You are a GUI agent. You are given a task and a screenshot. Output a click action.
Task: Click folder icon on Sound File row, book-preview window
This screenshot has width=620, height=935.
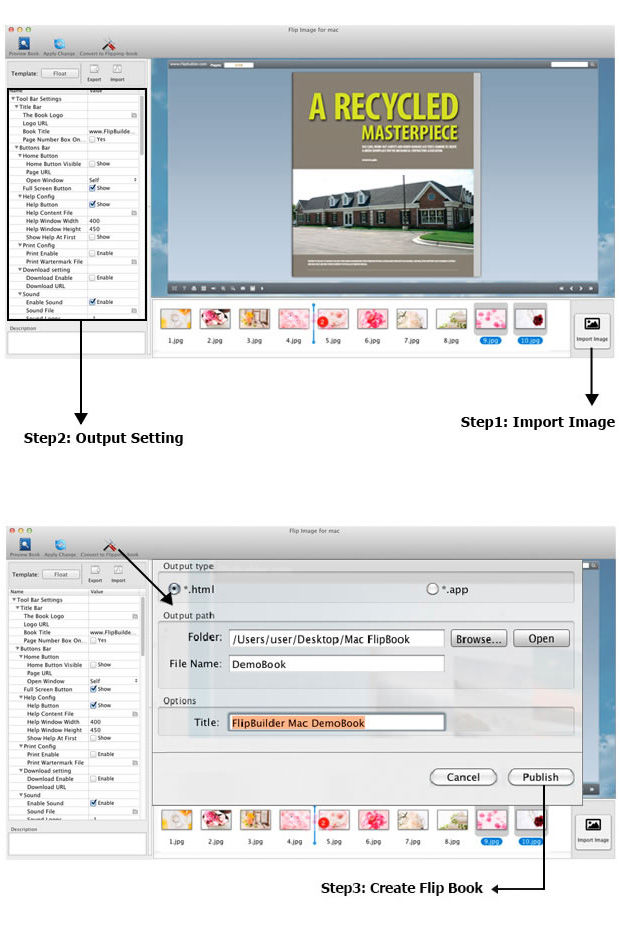point(134,311)
